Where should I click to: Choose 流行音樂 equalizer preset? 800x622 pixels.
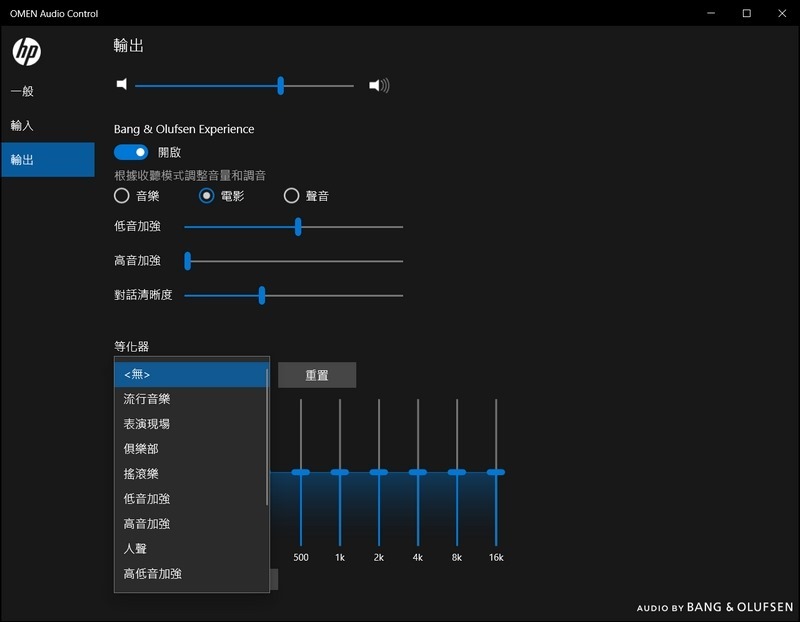pos(191,399)
